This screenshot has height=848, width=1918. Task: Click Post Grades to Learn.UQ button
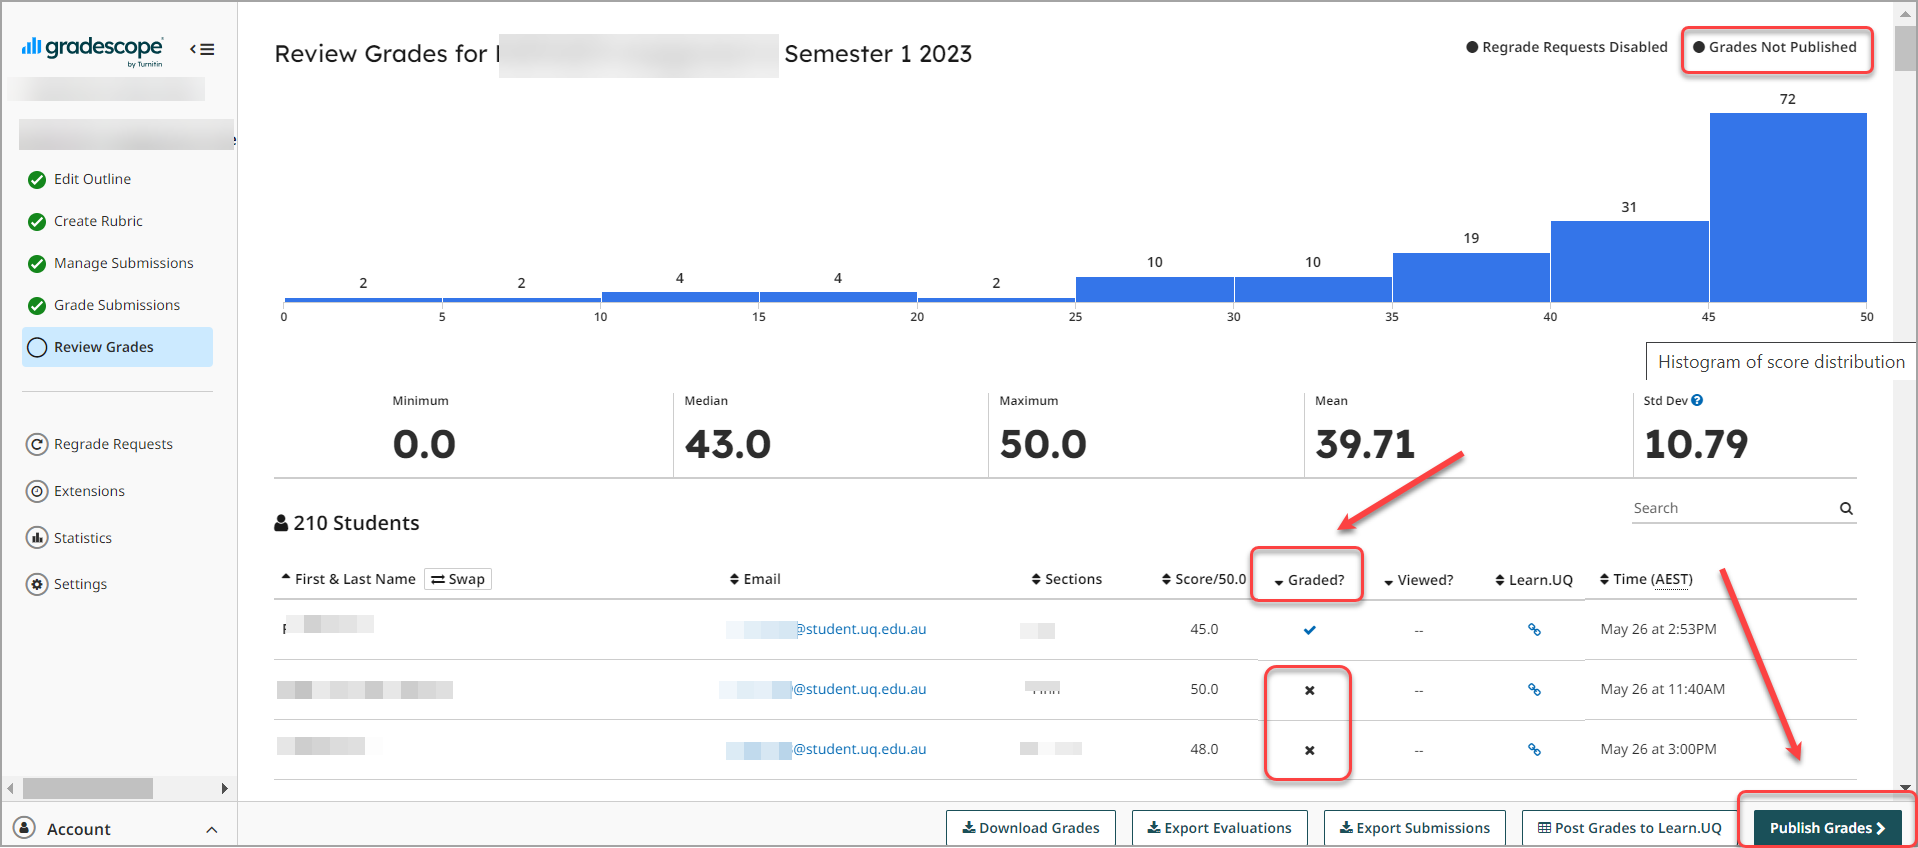(1630, 828)
